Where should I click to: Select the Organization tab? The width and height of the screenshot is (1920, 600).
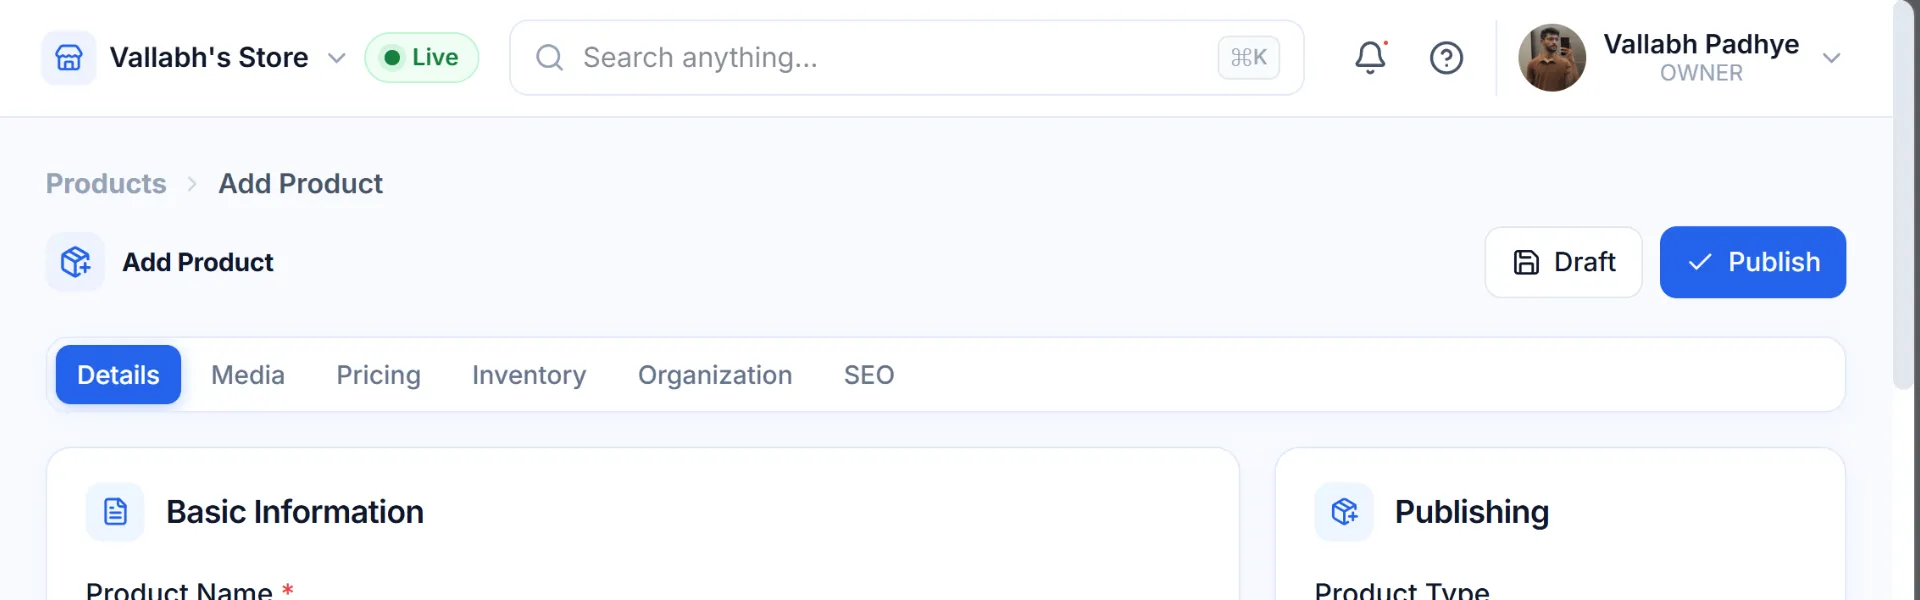click(x=715, y=375)
